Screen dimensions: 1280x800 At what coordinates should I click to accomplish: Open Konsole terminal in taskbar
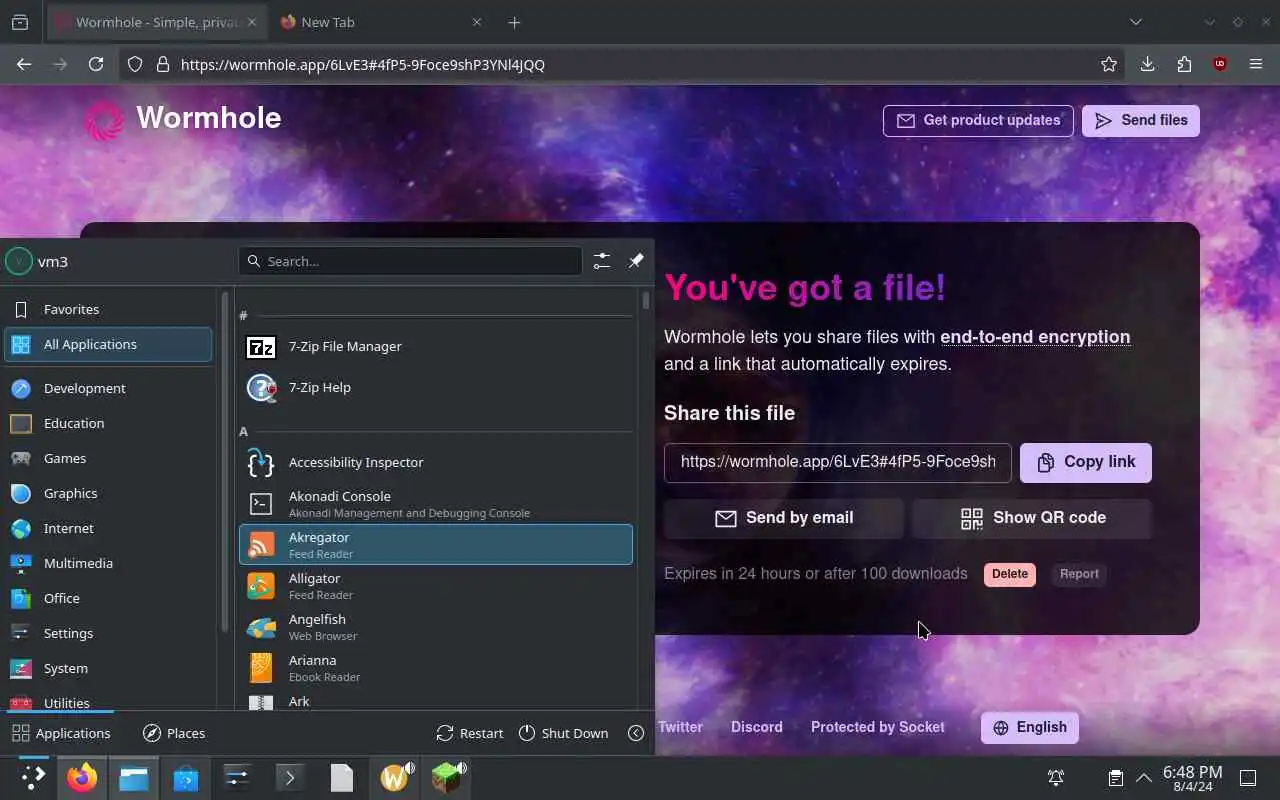290,777
